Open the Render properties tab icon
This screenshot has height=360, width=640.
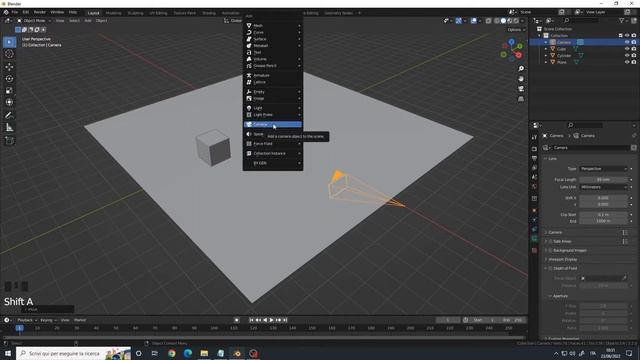coord(534,149)
